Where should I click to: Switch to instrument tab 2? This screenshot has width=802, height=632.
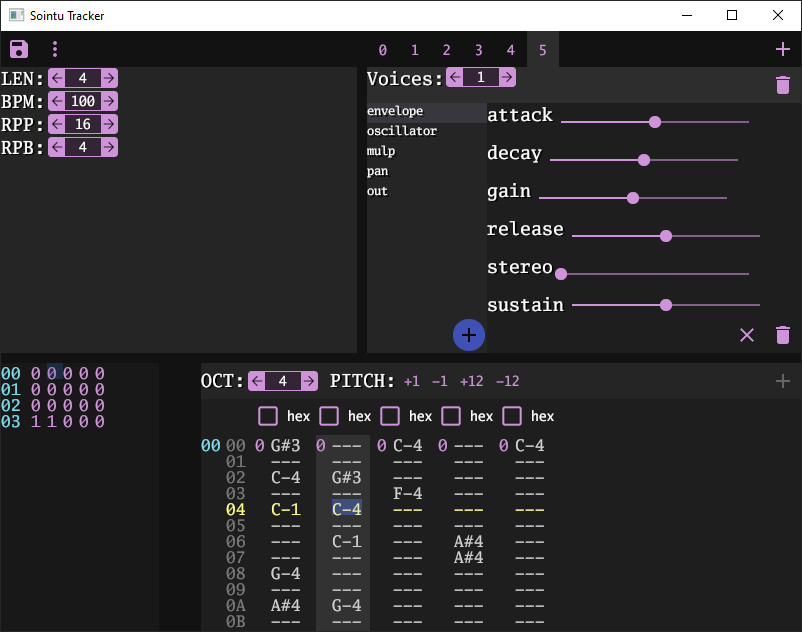click(x=446, y=50)
